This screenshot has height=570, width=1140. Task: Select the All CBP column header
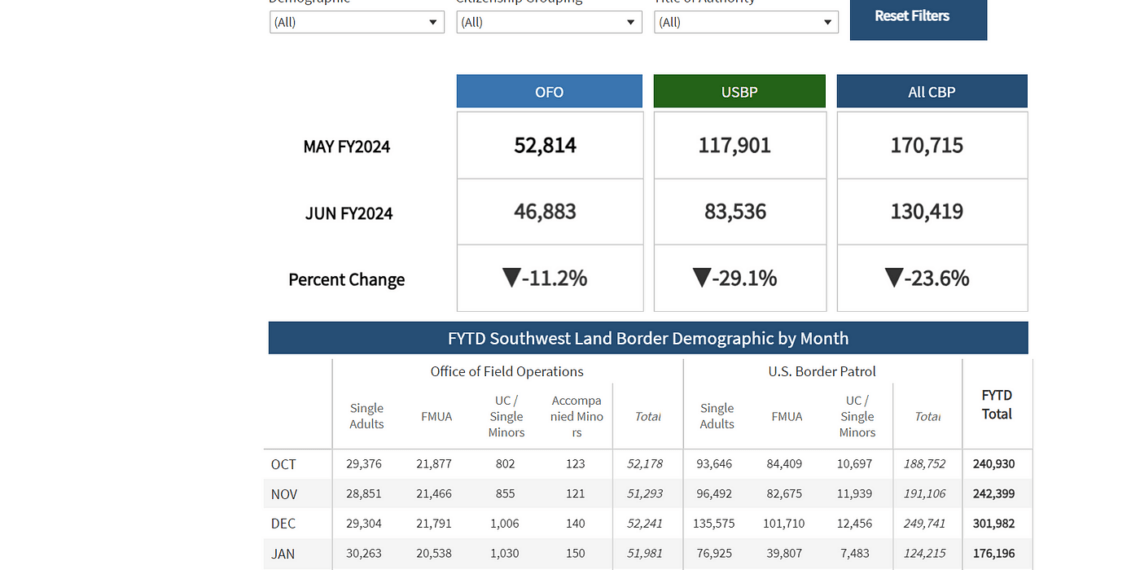(x=932, y=92)
